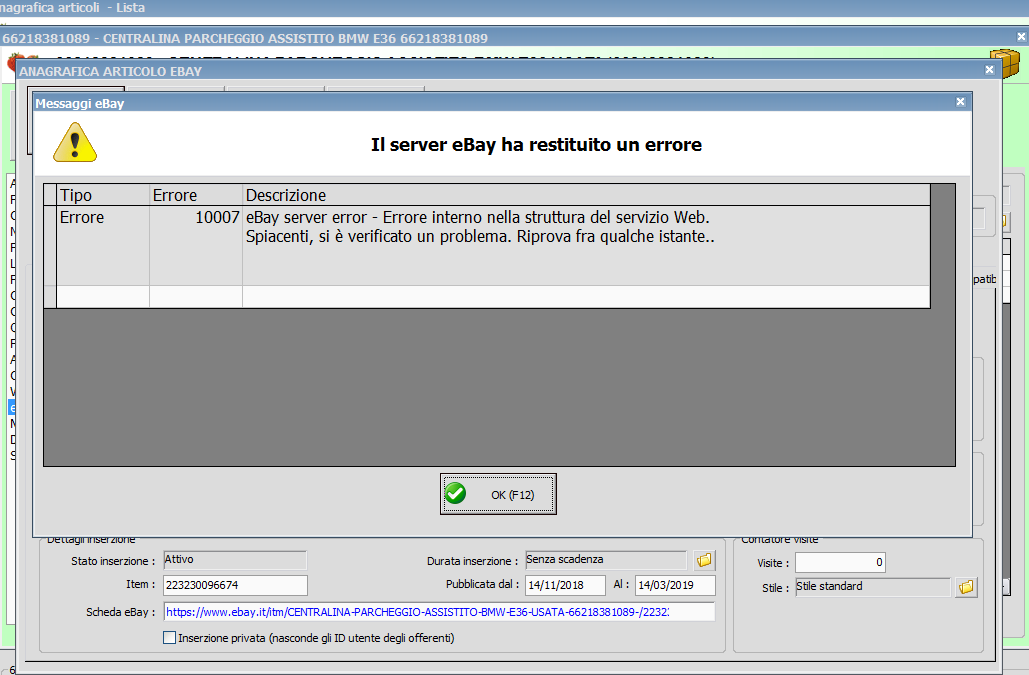1029x675 pixels.
Task: Click the Stato inserzione field showing Attivo
Action: pyautogui.click(x=235, y=560)
